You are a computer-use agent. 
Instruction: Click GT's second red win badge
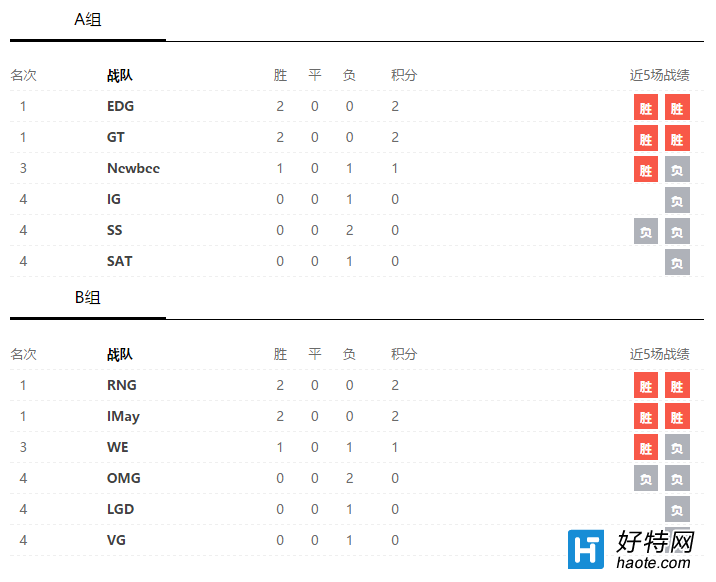(x=677, y=138)
